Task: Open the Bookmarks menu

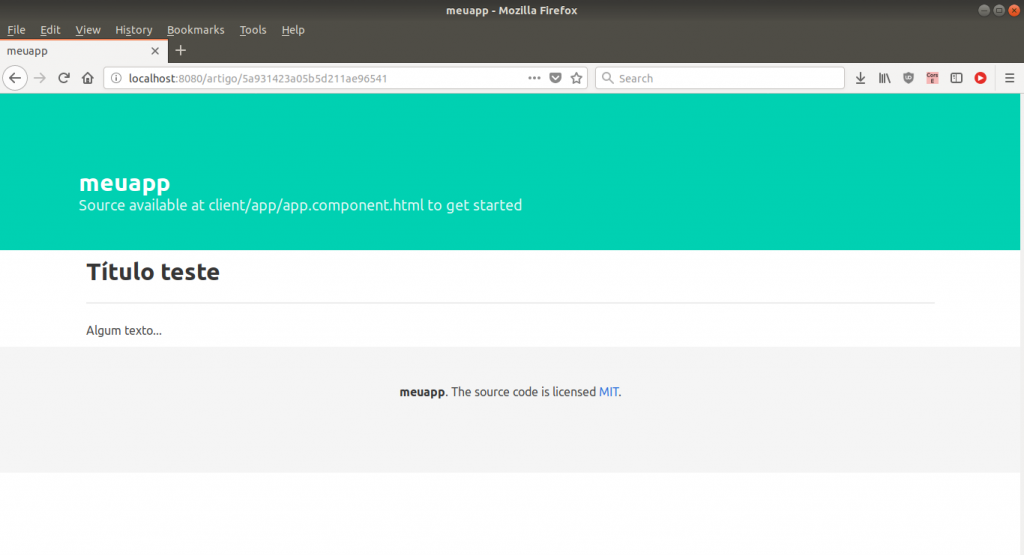Action: pyautogui.click(x=196, y=30)
